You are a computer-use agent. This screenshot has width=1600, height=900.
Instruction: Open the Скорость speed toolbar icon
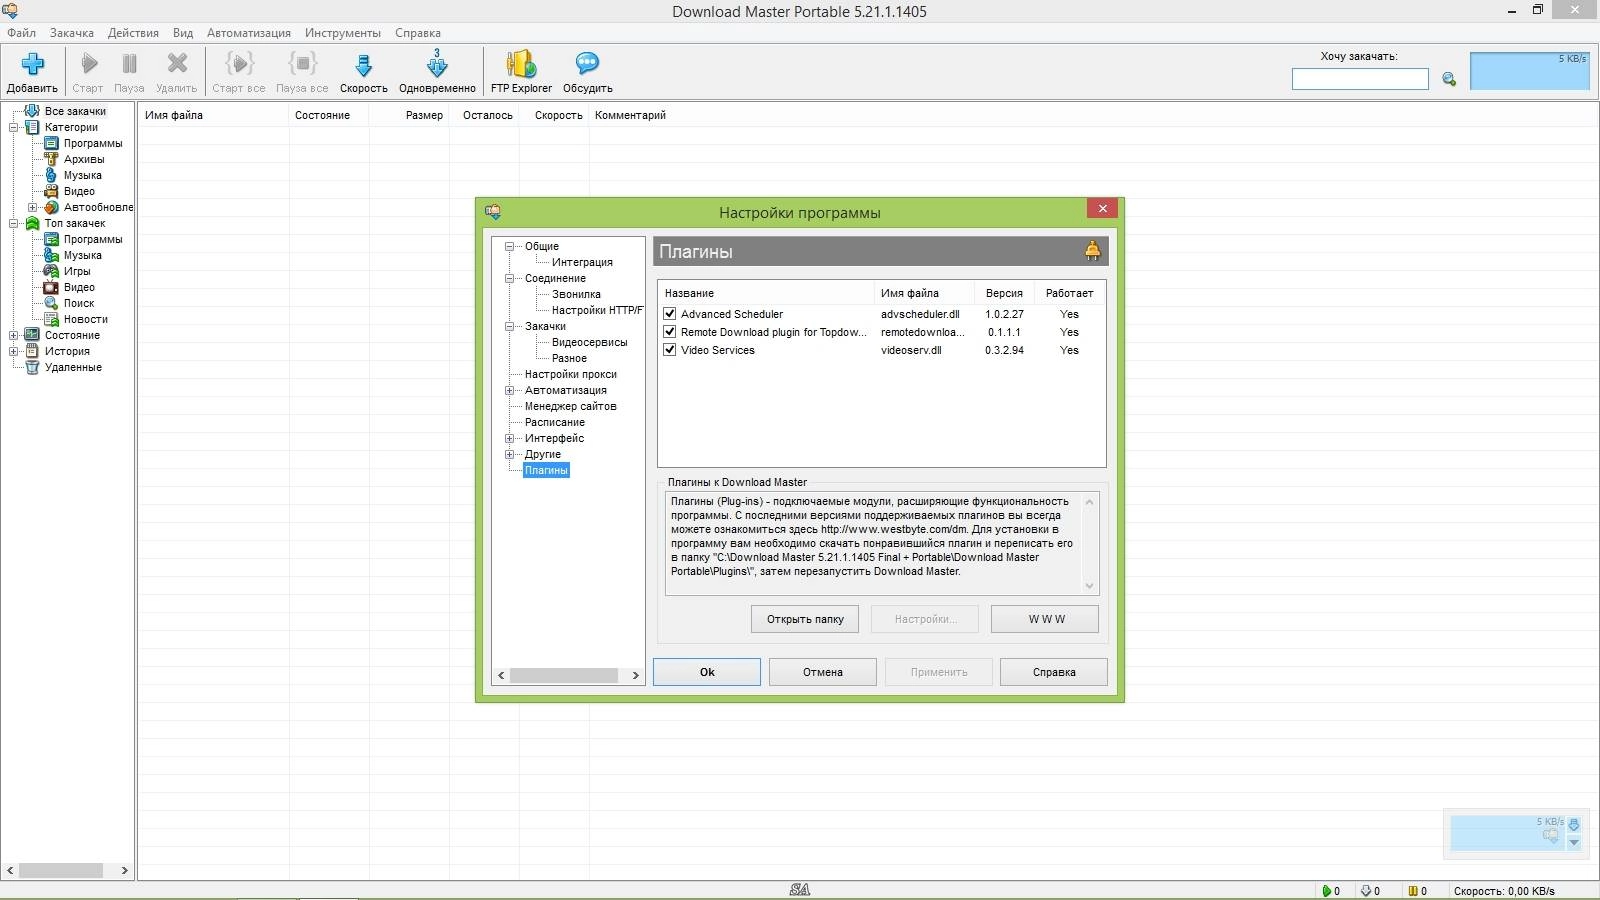(364, 66)
